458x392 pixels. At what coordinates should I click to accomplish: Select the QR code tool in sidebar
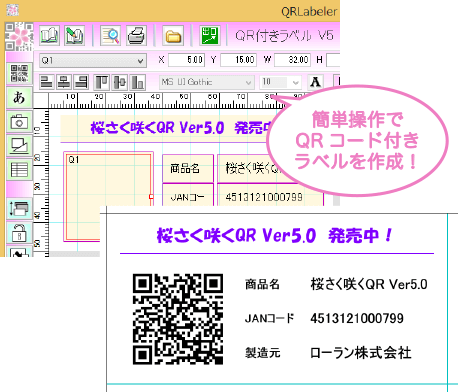(19, 73)
